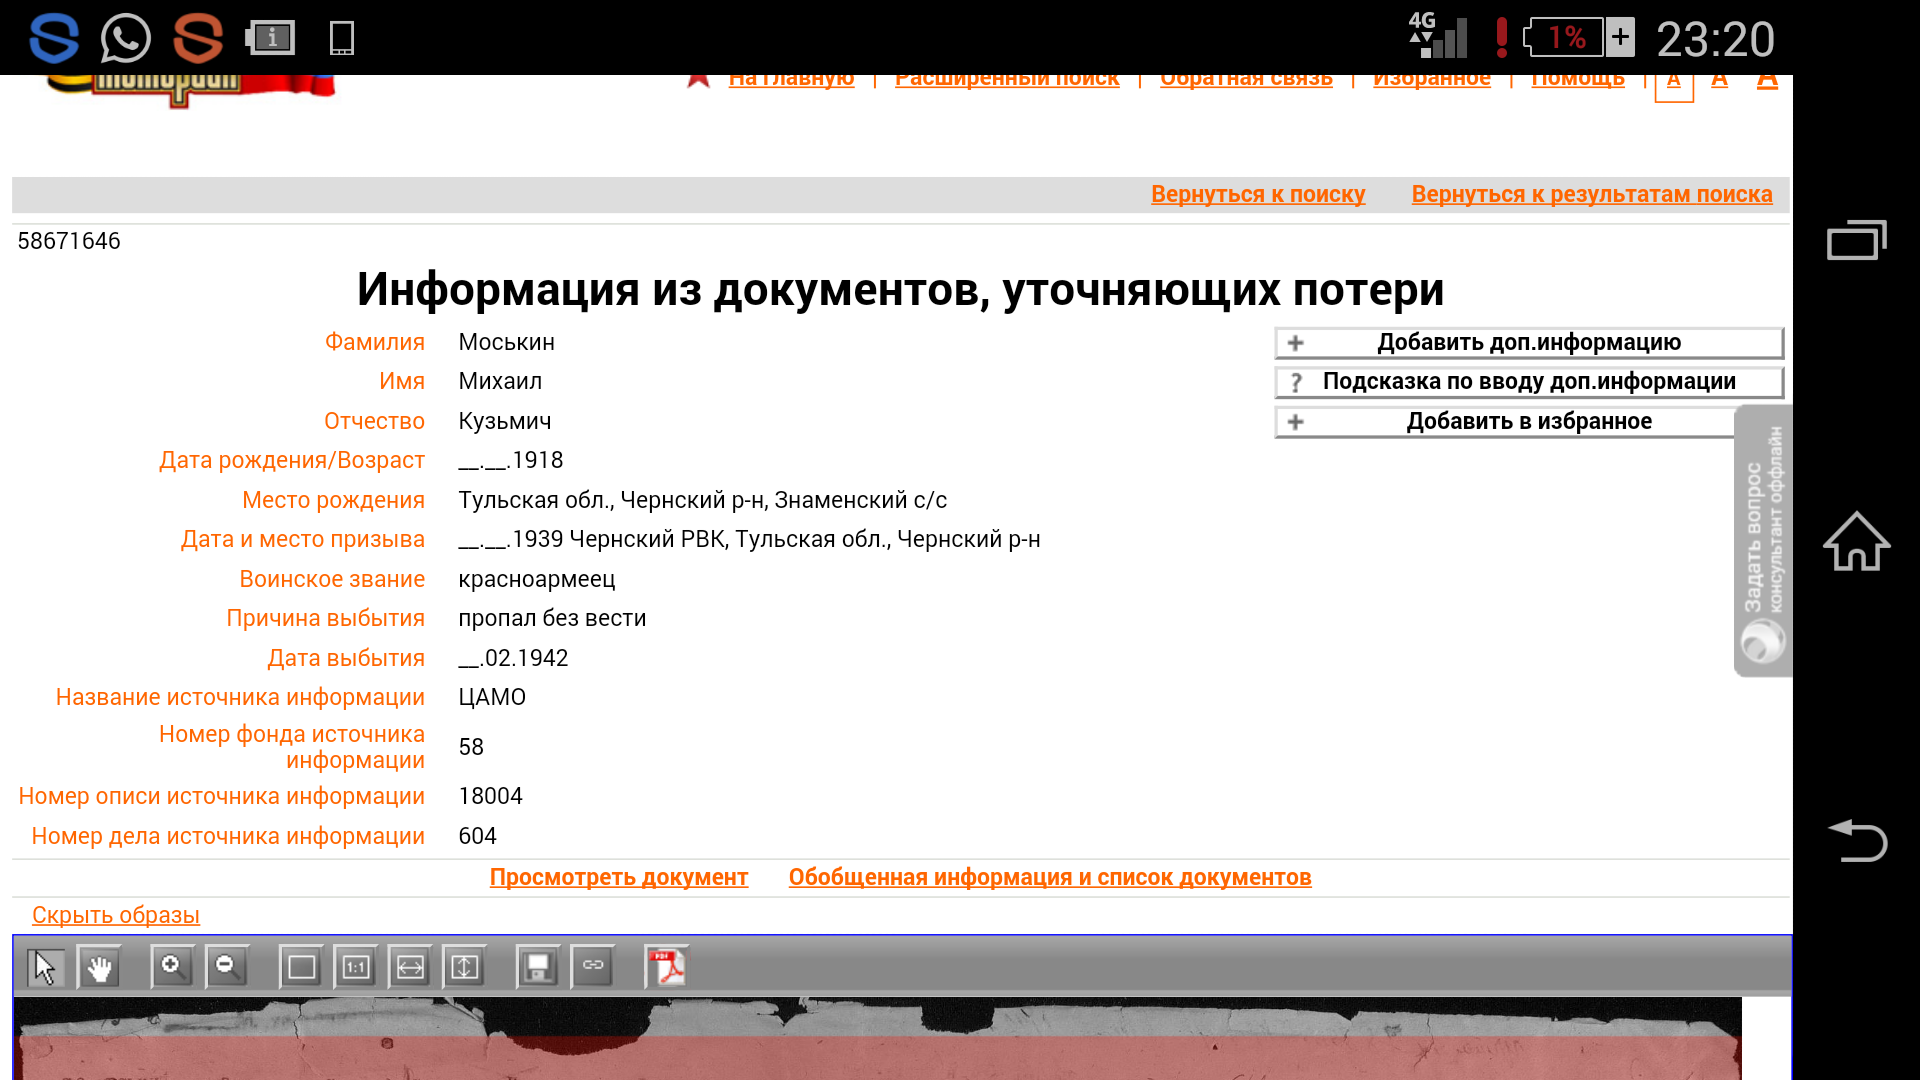1920x1080 pixels.
Task: Open Подсказка по вводу доп.информации
Action: pyautogui.click(x=1528, y=382)
